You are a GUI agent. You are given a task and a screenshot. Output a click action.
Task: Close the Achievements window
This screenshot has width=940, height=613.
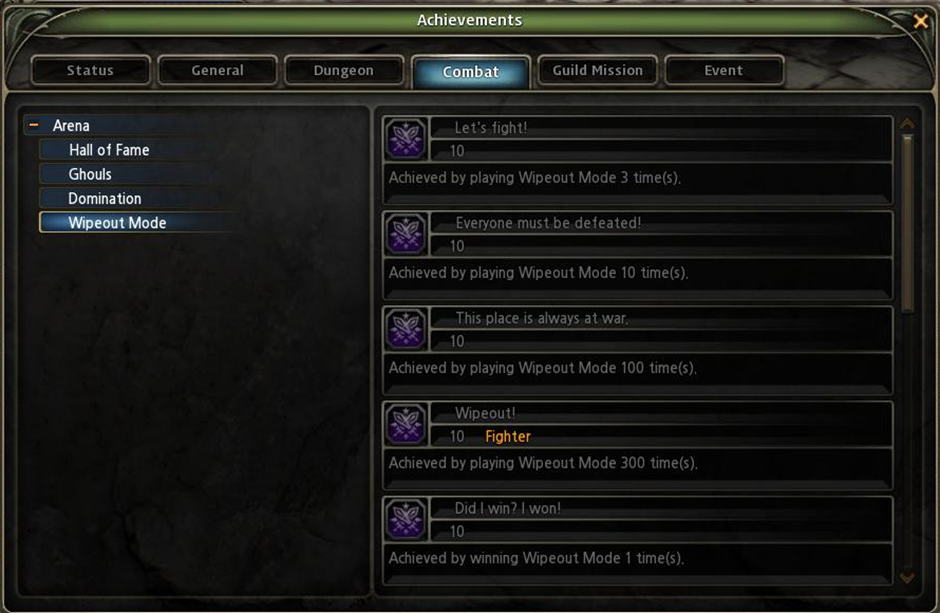pos(921,22)
